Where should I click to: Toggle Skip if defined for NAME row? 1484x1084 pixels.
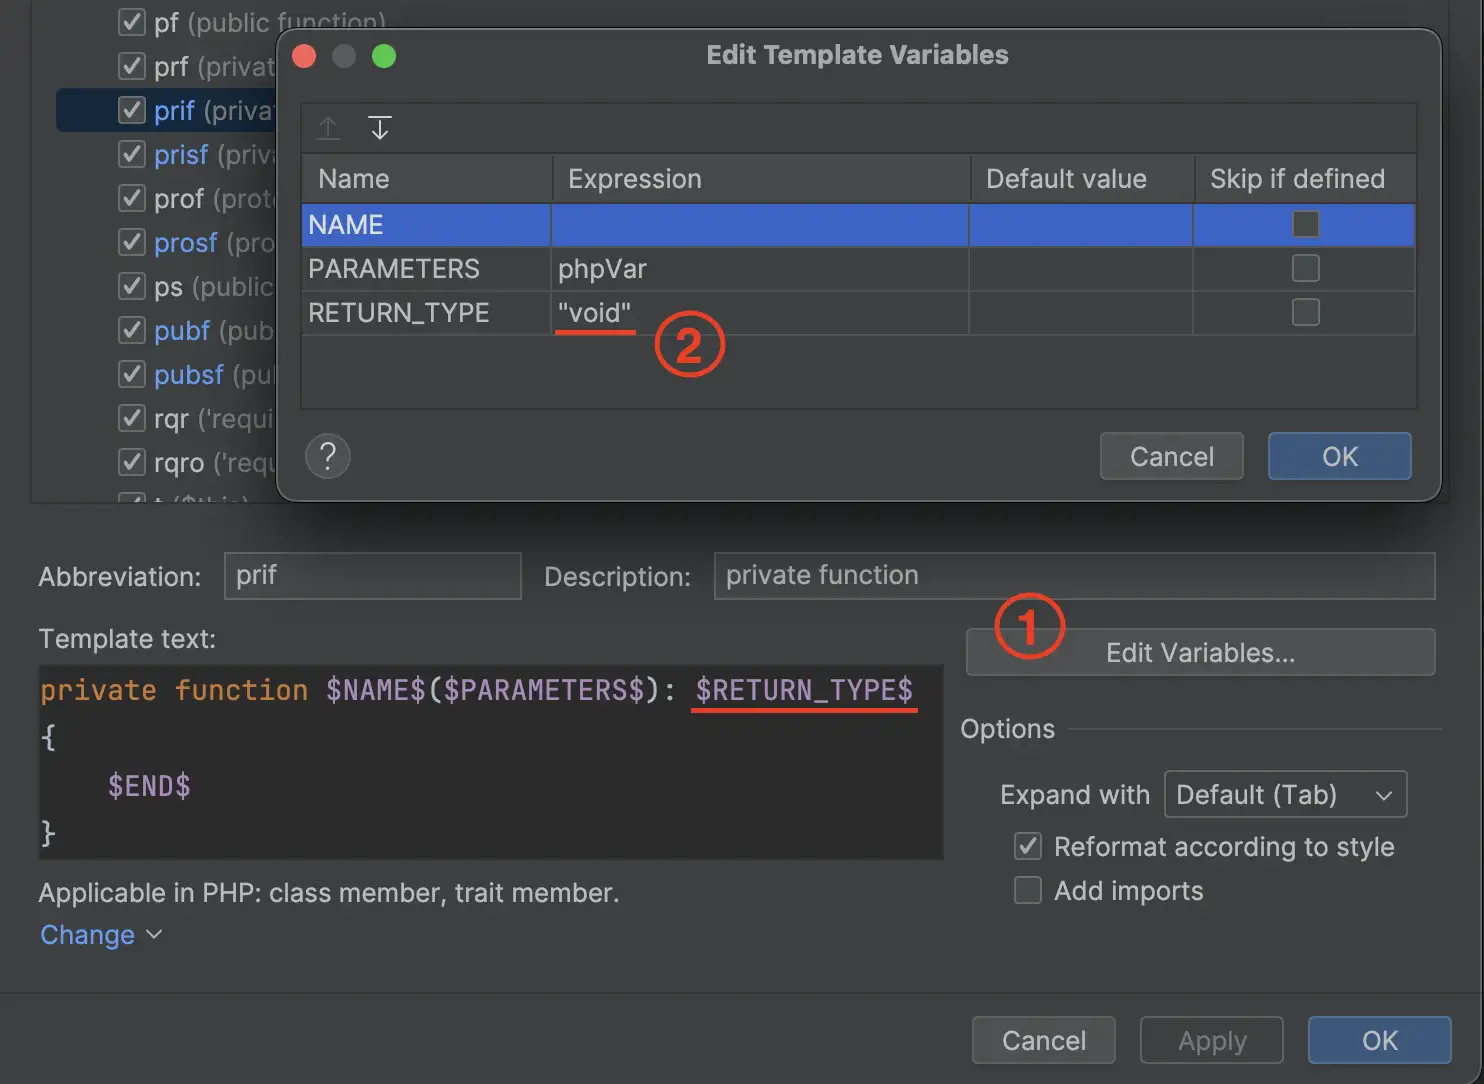(x=1305, y=224)
